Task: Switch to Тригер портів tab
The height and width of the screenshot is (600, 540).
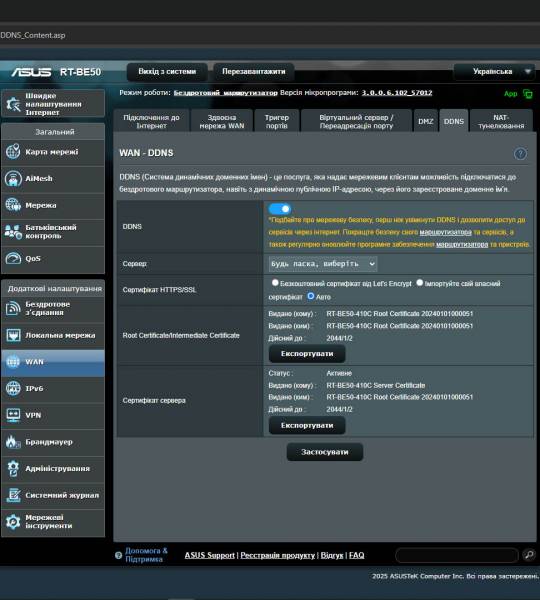Action: click(x=277, y=121)
